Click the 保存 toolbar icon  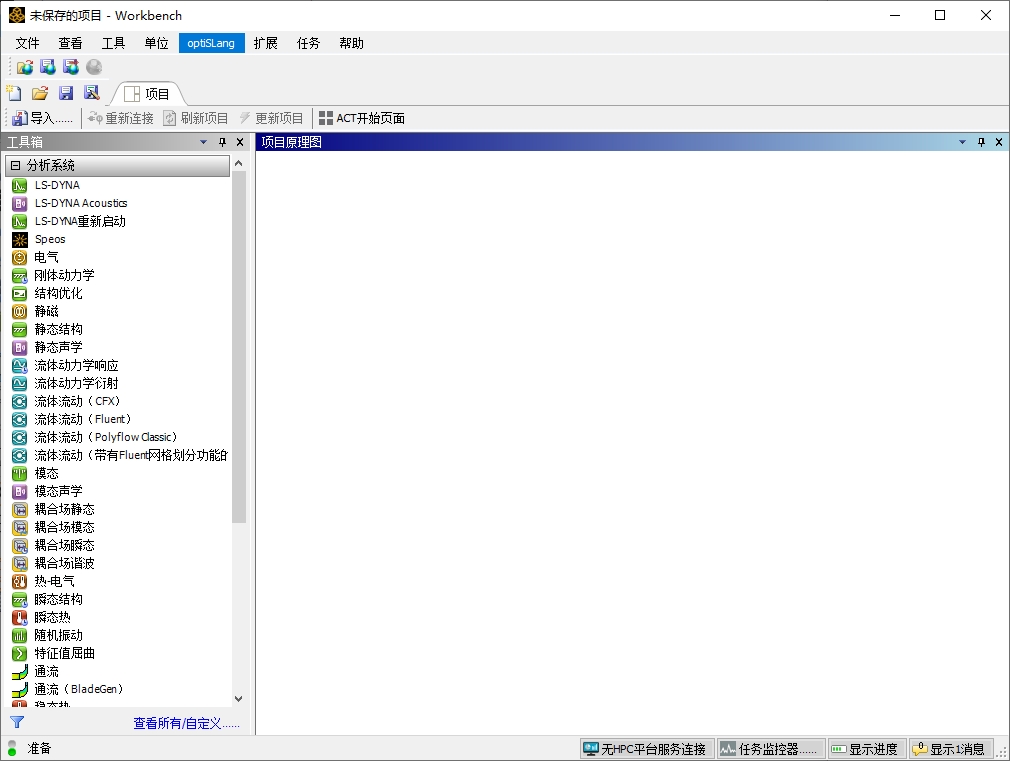tap(65, 92)
